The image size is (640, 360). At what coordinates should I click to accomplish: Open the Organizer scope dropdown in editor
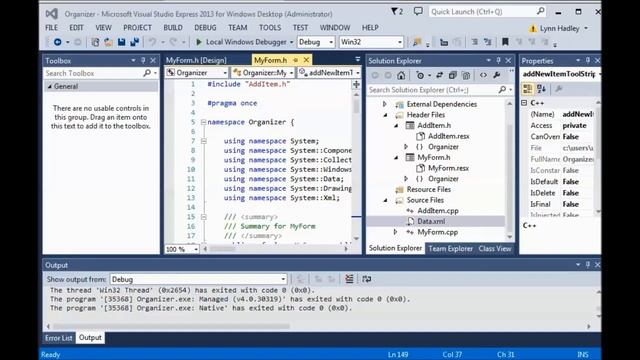click(x=197, y=73)
